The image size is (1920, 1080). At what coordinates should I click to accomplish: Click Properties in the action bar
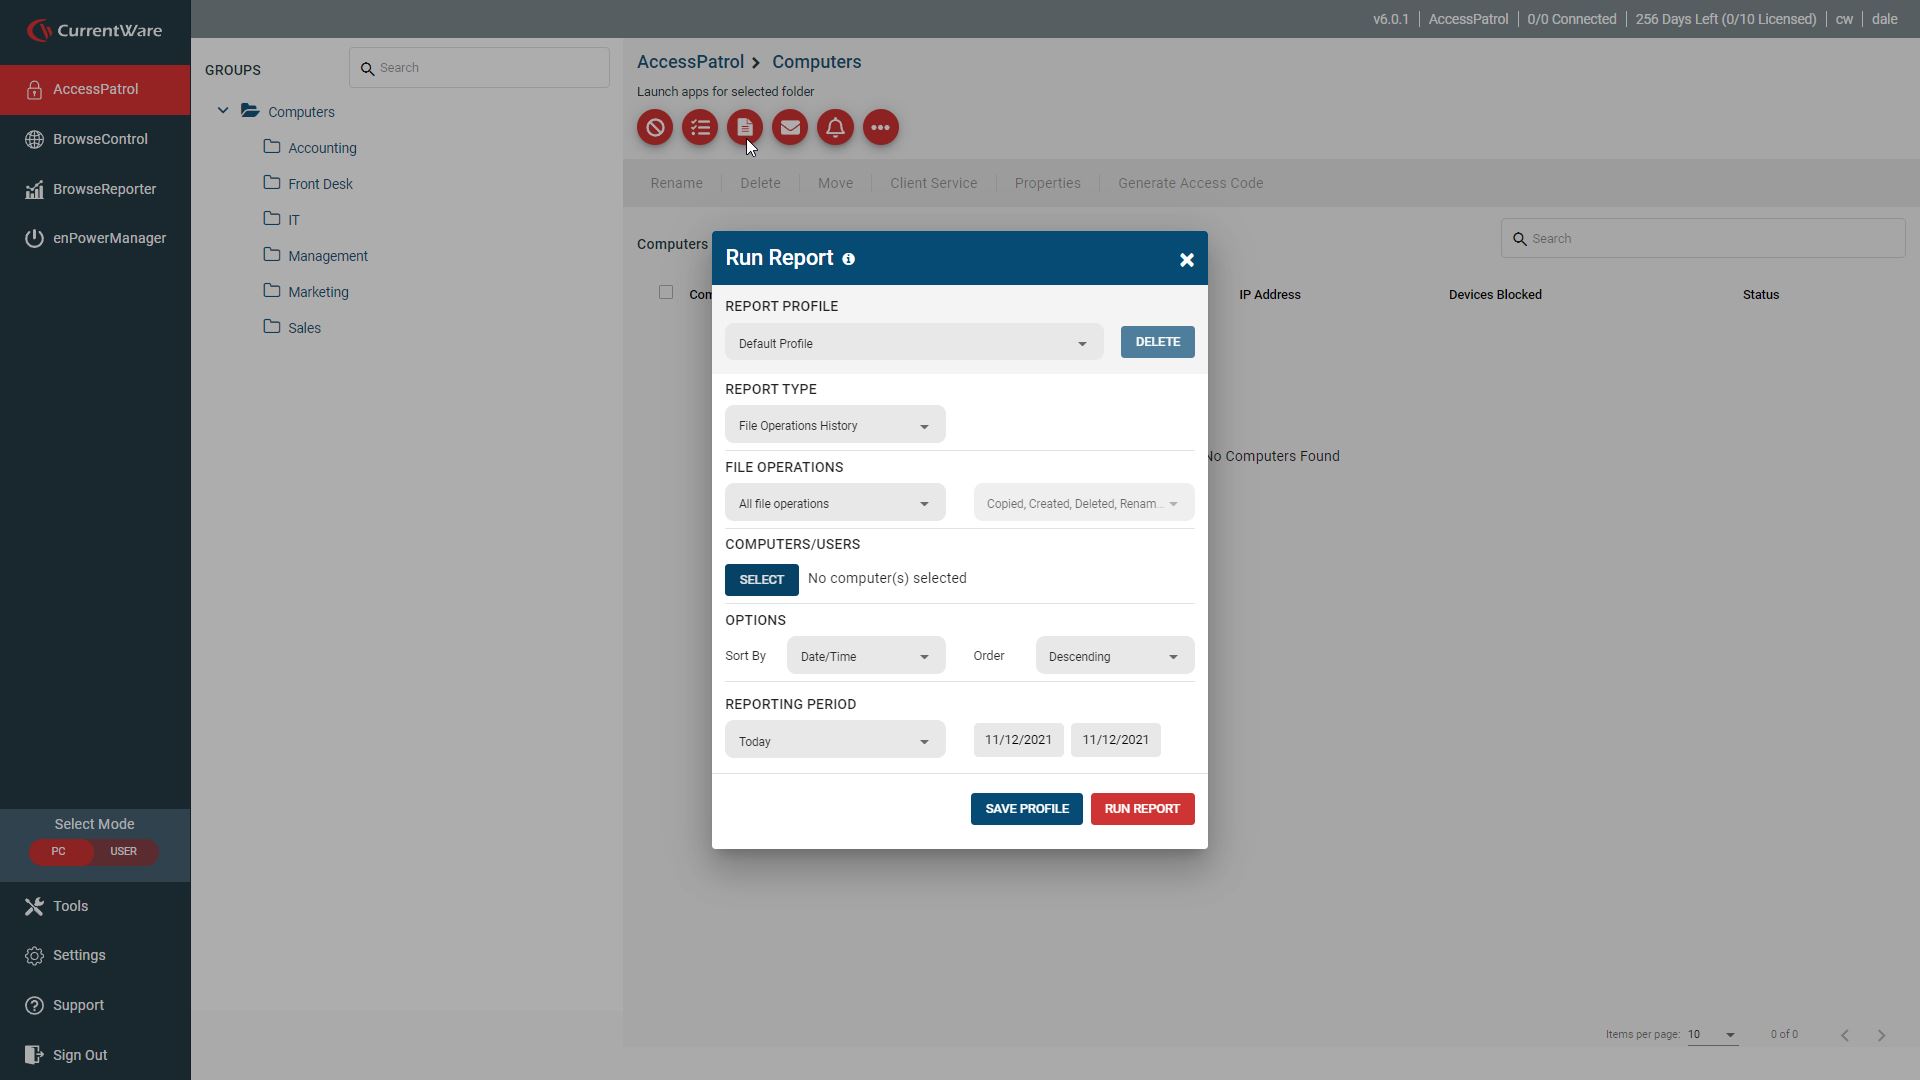click(1047, 183)
